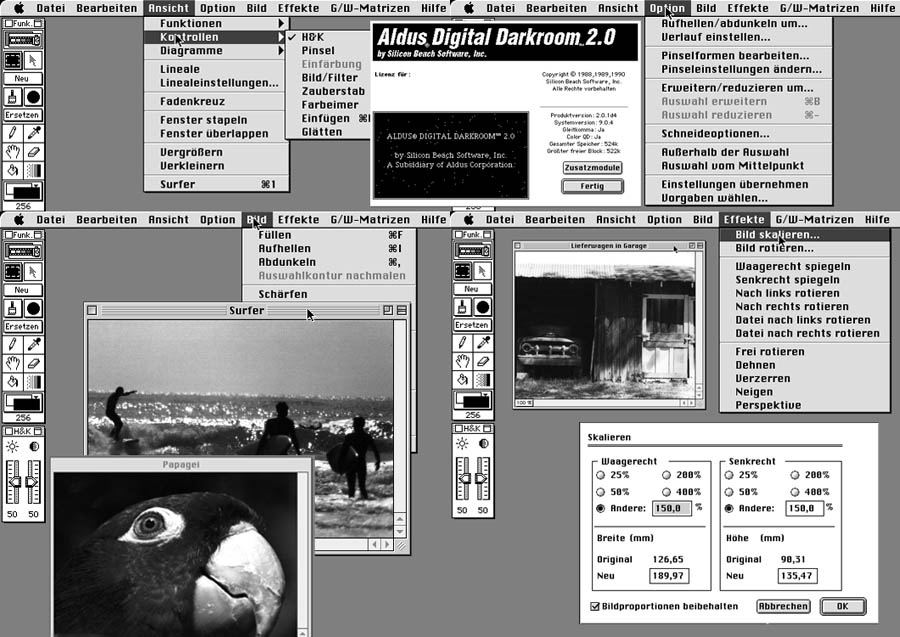Click the Waagerecht Andere percentage field
The image size is (900, 637).
pos(672,508)
